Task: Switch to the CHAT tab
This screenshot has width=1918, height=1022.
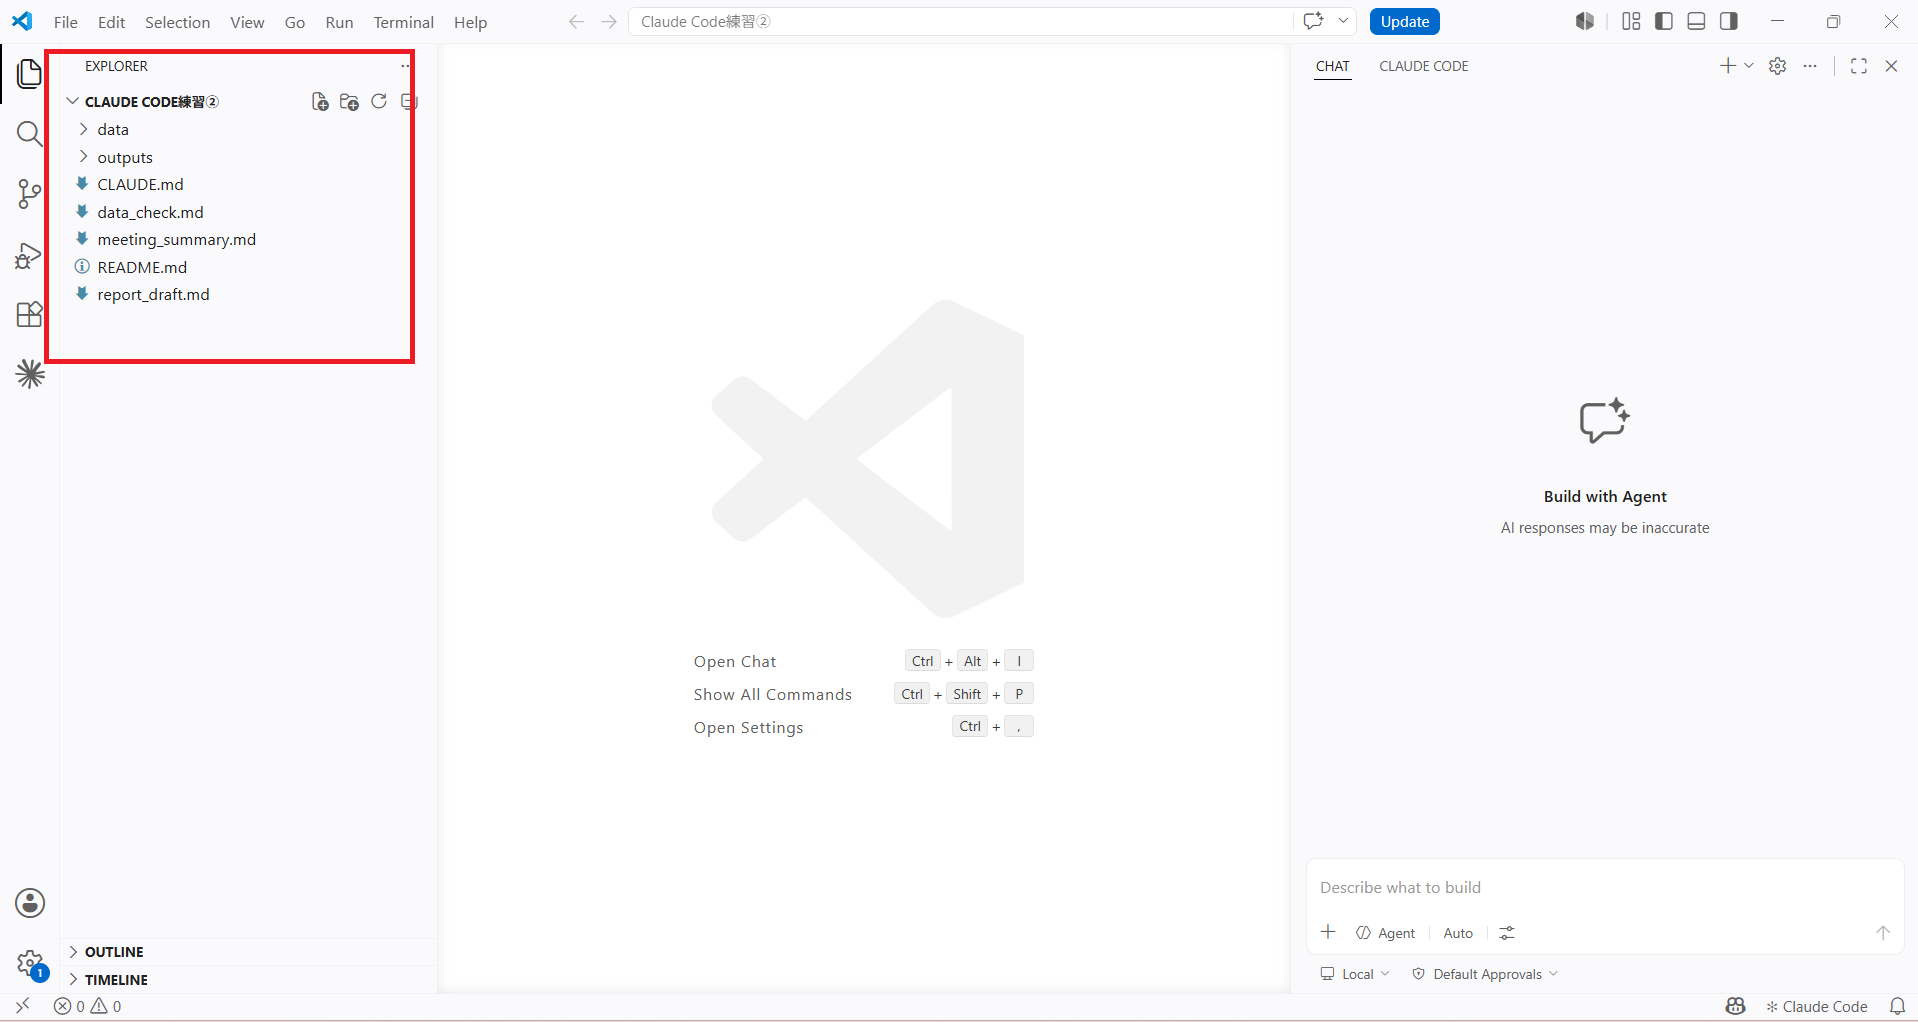Action: (1332, 66)
